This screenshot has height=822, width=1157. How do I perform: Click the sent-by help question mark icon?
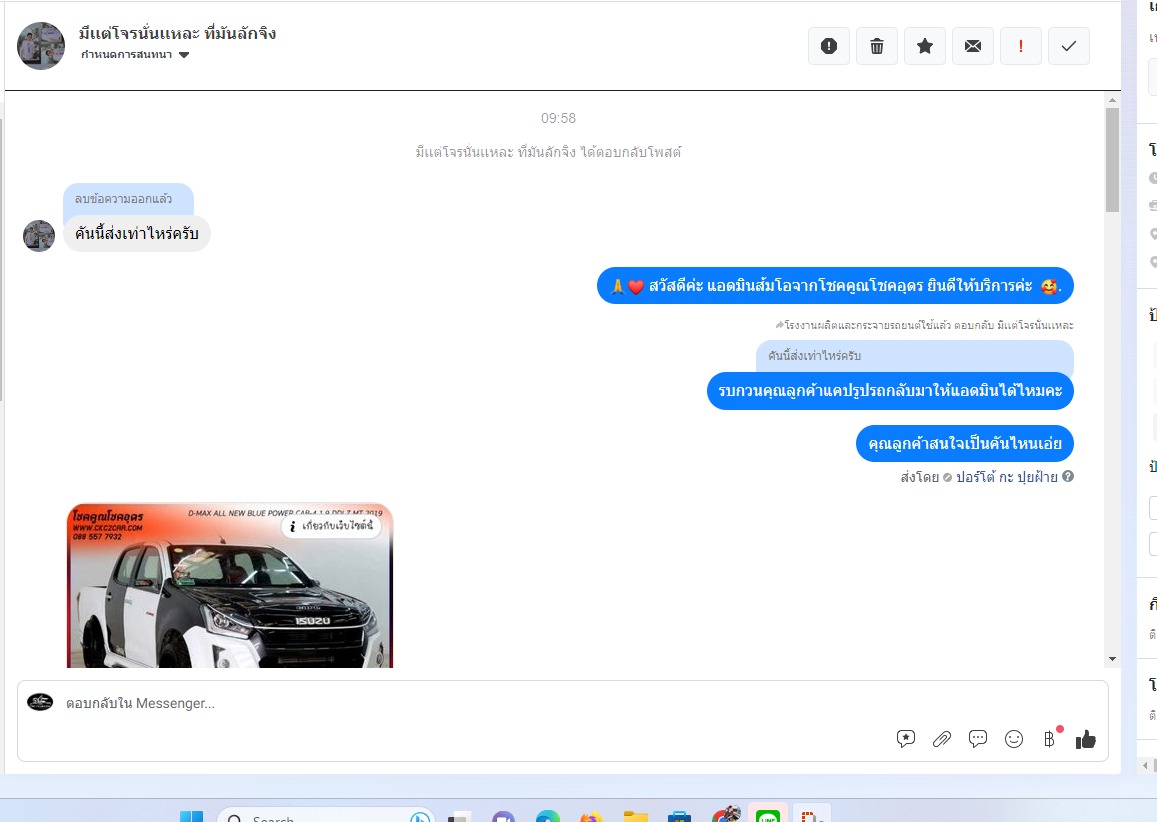tap(1068, 477)
